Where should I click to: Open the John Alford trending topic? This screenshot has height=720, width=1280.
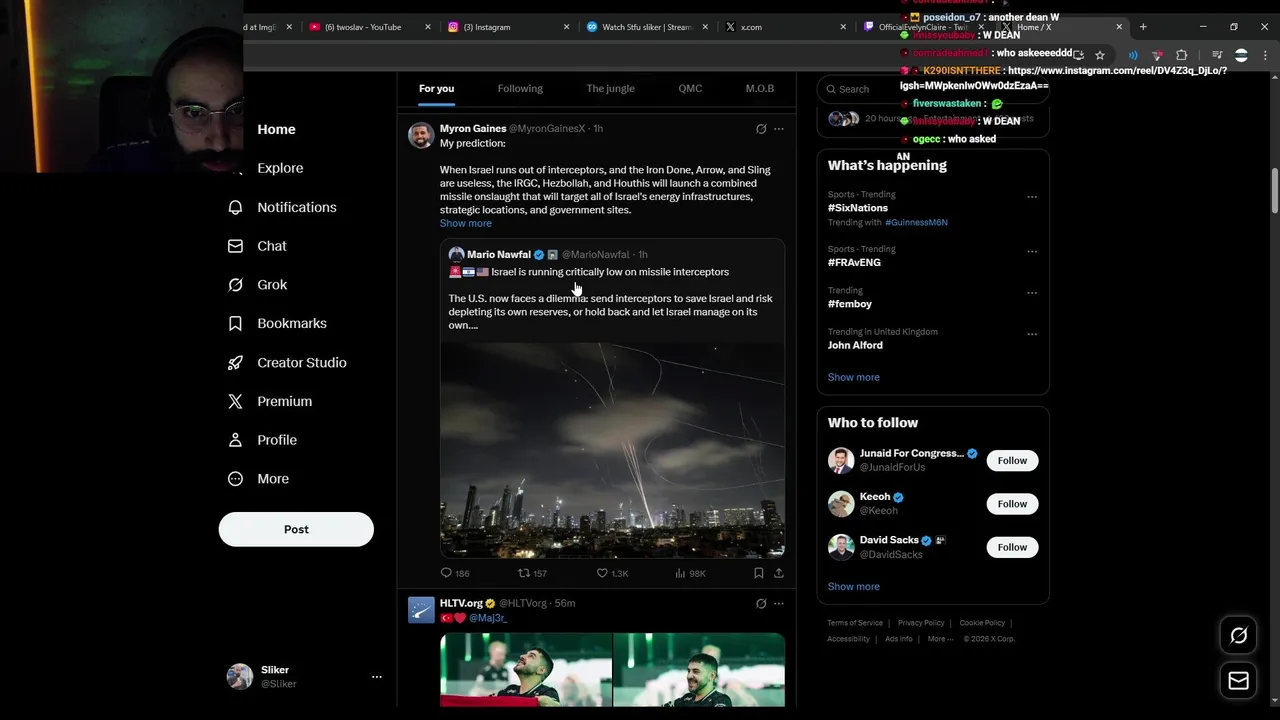[x=855, y=345]
